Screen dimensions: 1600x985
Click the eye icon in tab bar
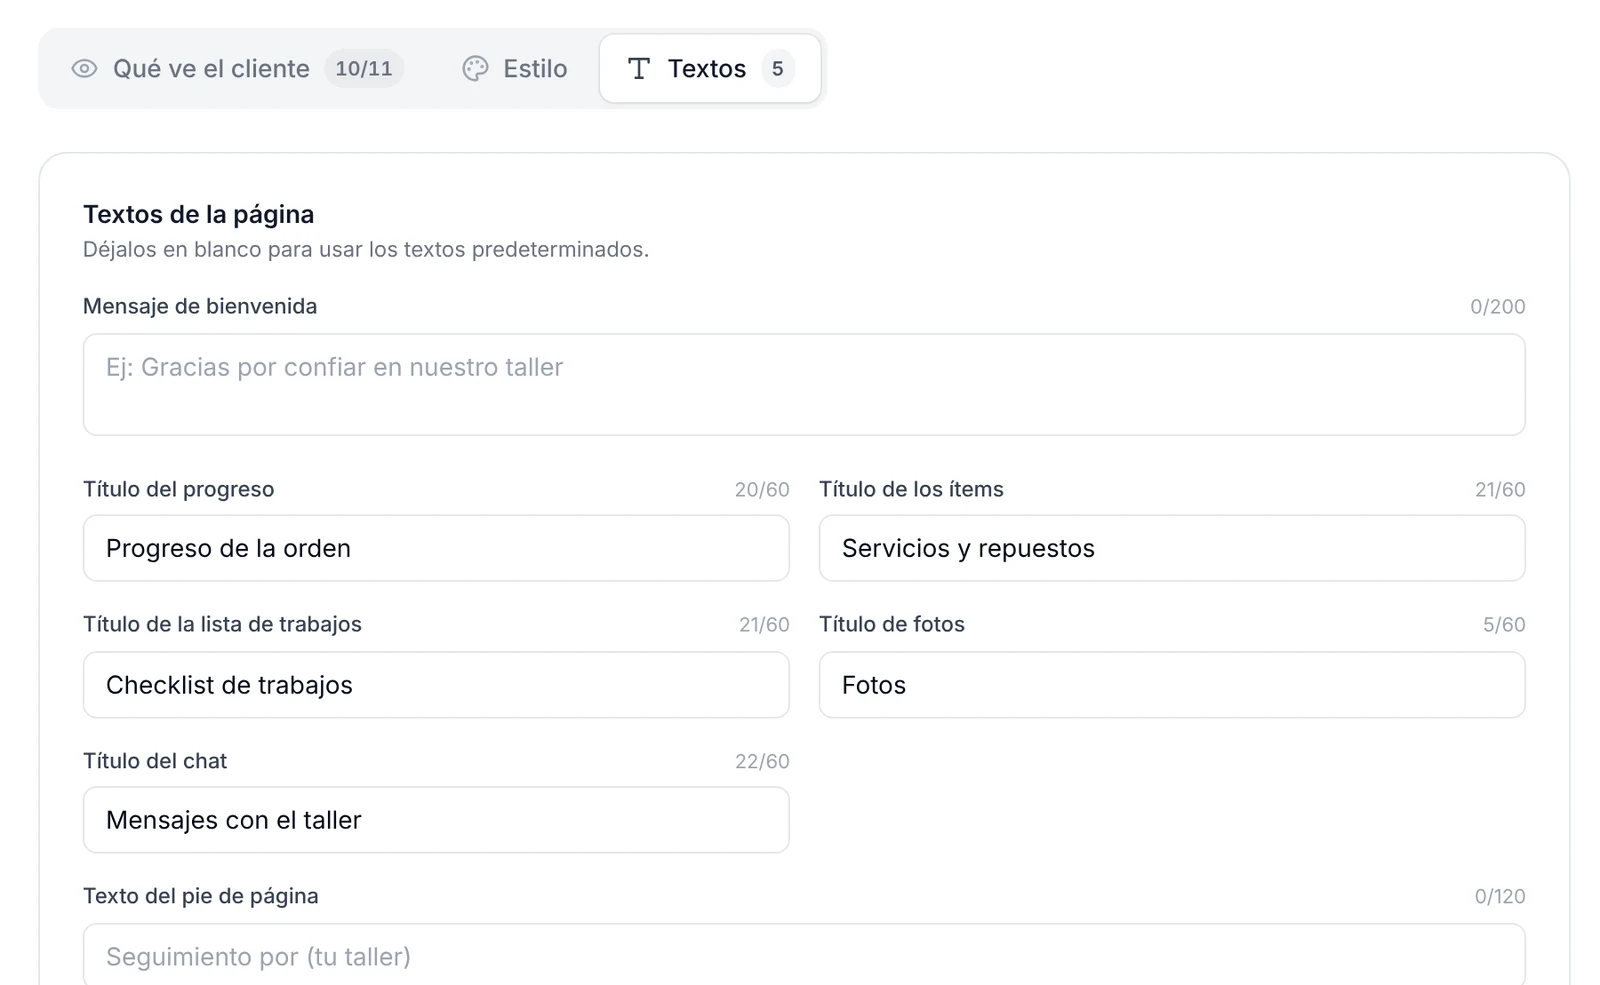pos(84,68)
